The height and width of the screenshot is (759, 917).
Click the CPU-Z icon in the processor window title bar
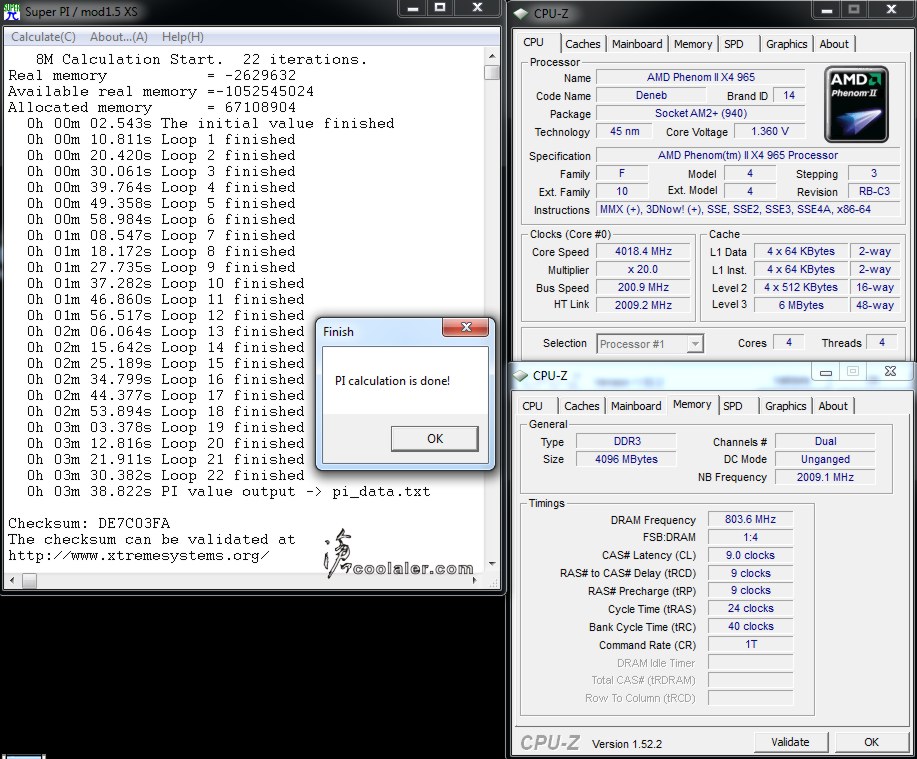pyautogui.click(x=521, y=13)
